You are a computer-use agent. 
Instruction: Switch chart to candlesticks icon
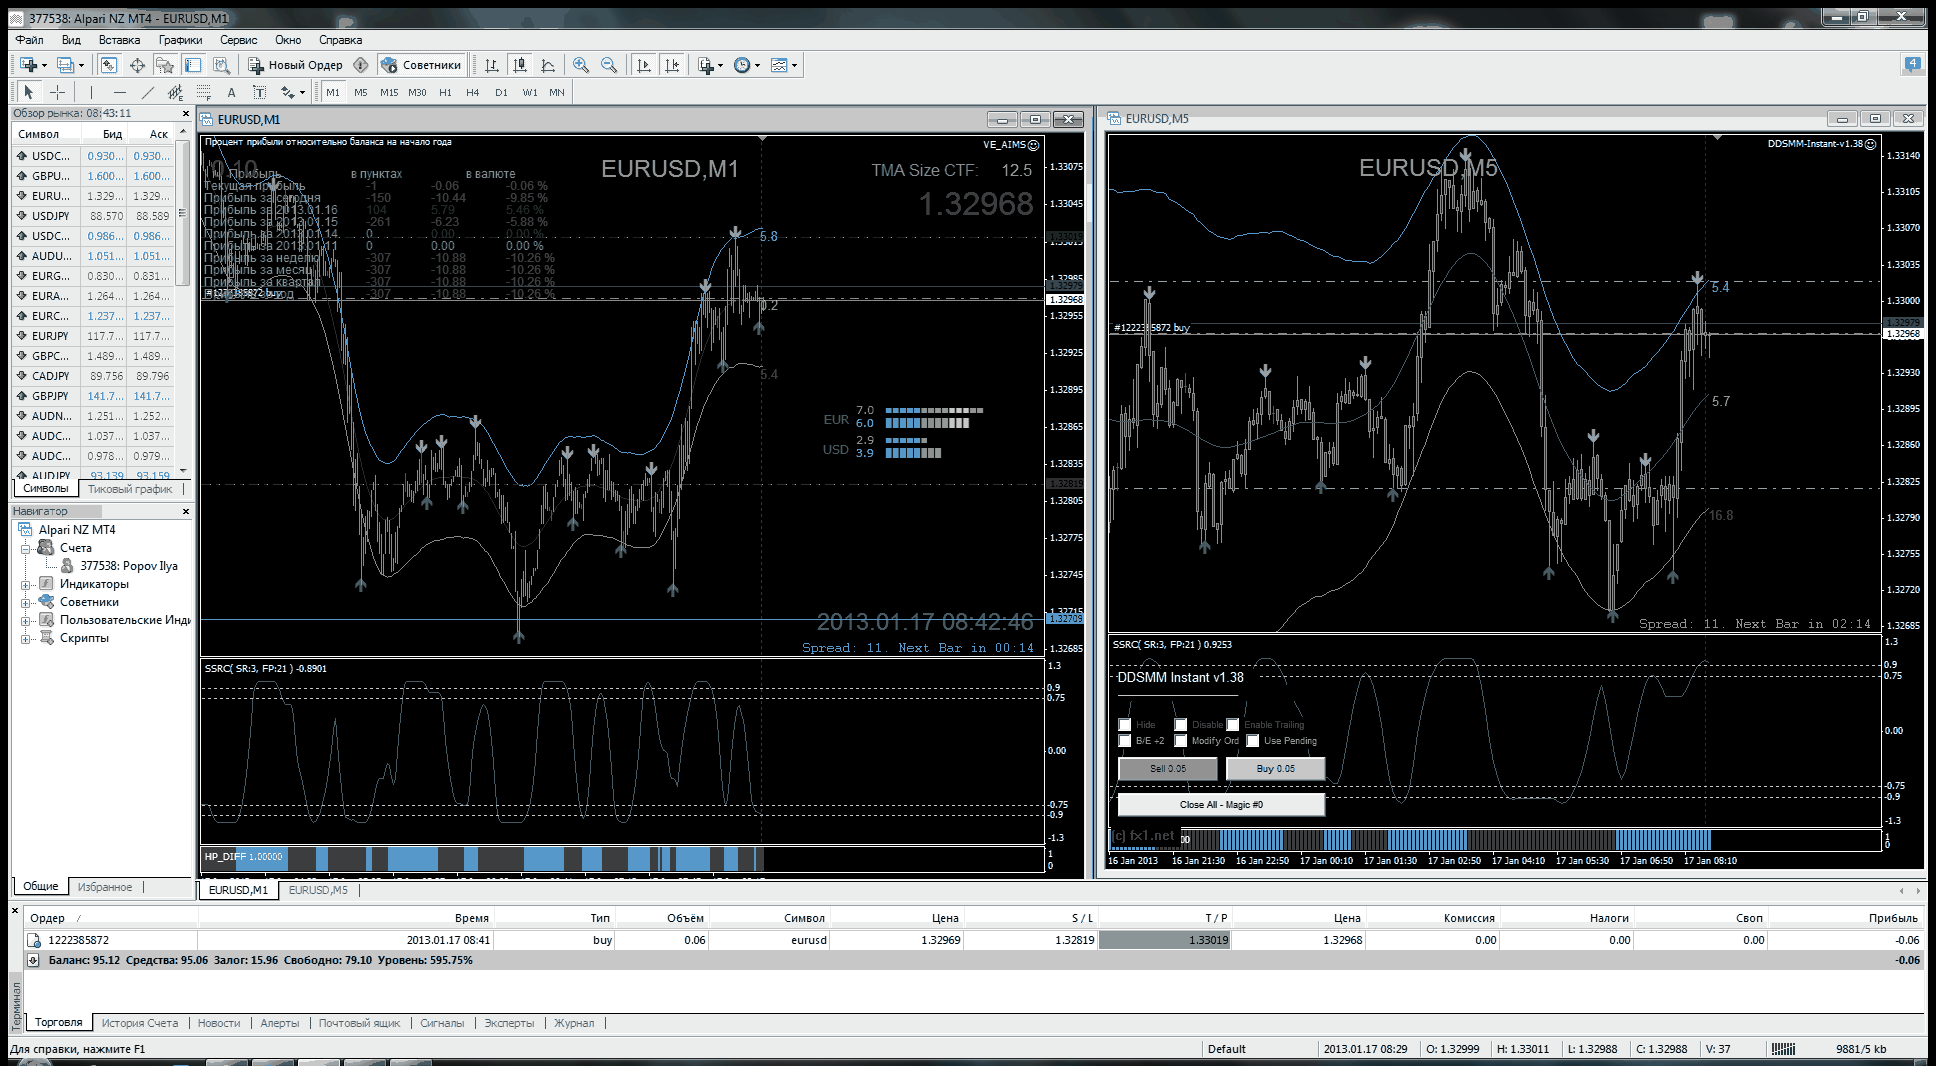click(520, 65)
